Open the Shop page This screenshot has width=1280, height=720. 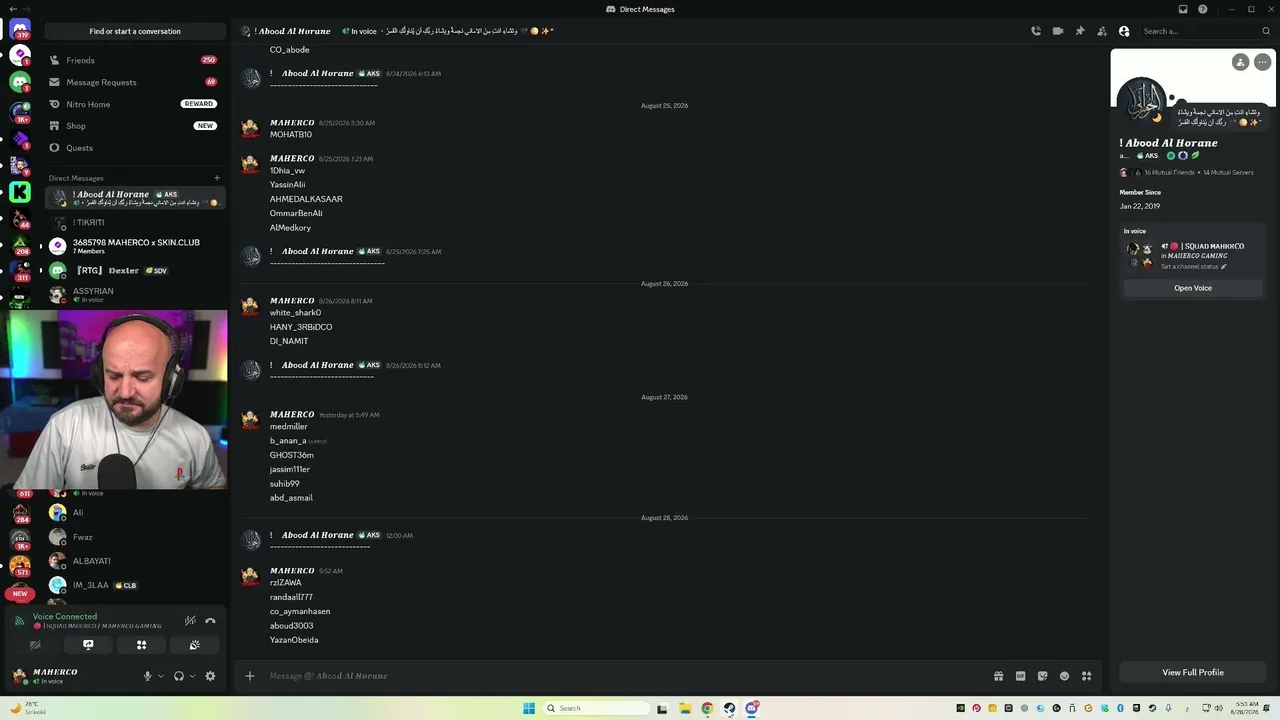(135, 126)
